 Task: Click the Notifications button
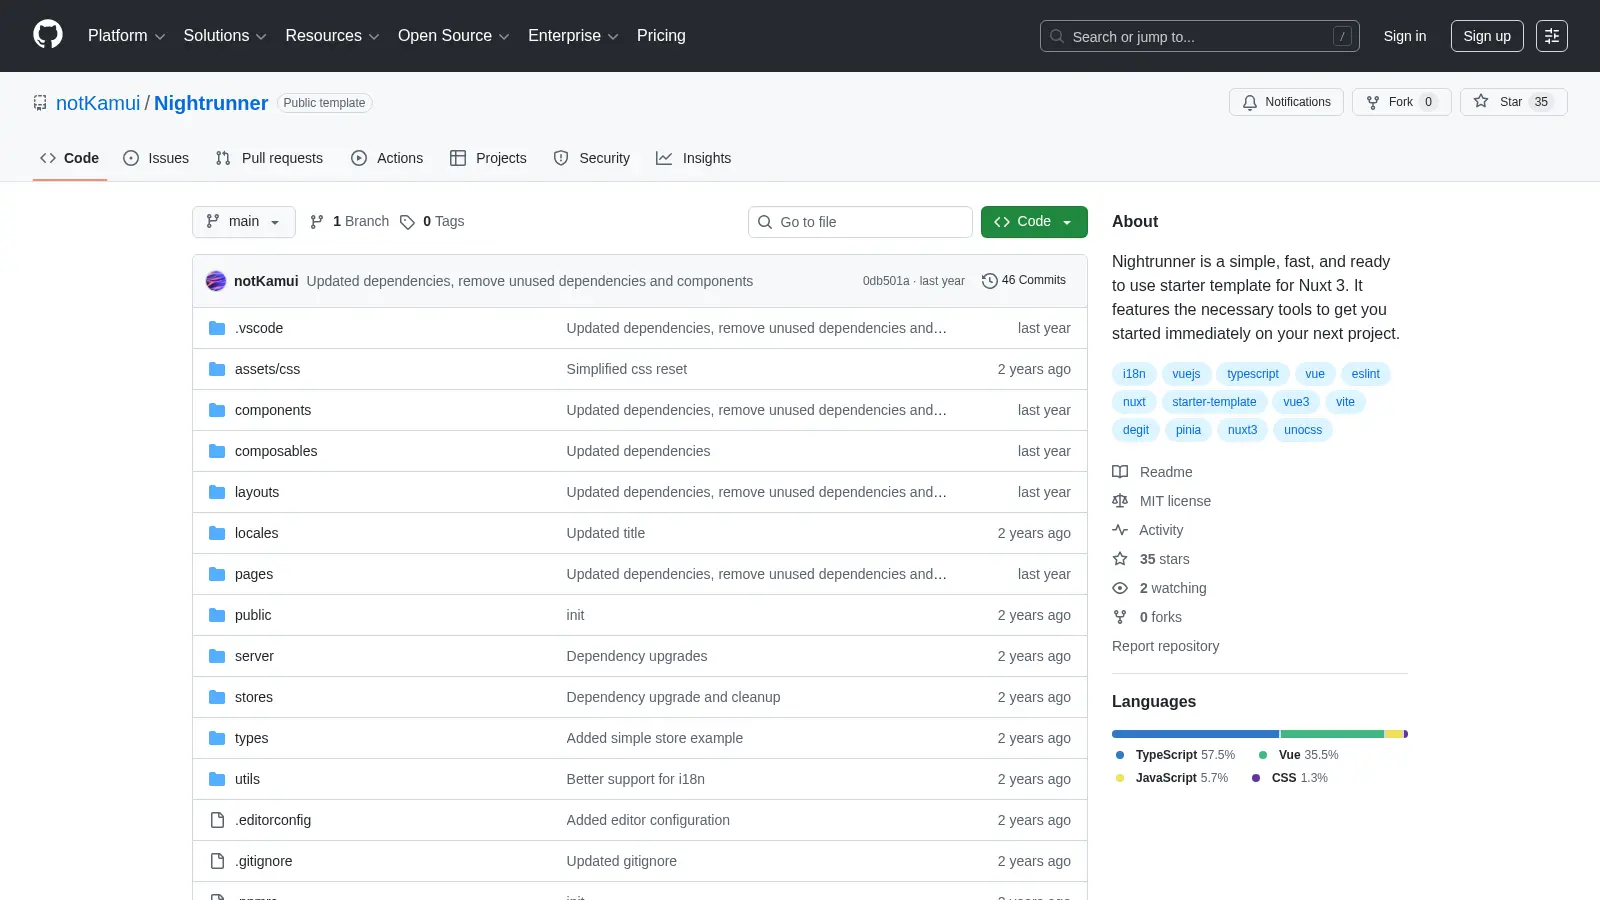pyautogui.click(x=1286, y=102)
